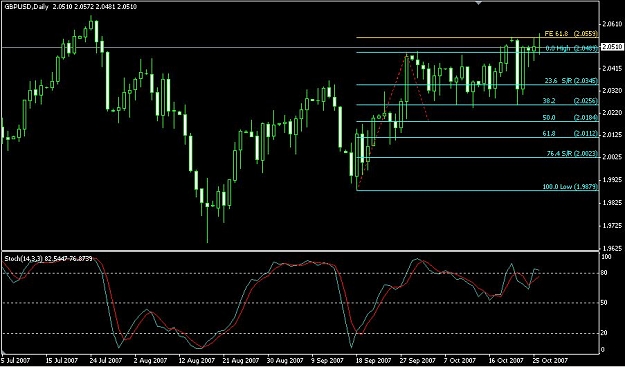Click the 61.8 (2.0112) retracement label

(570, 134)
